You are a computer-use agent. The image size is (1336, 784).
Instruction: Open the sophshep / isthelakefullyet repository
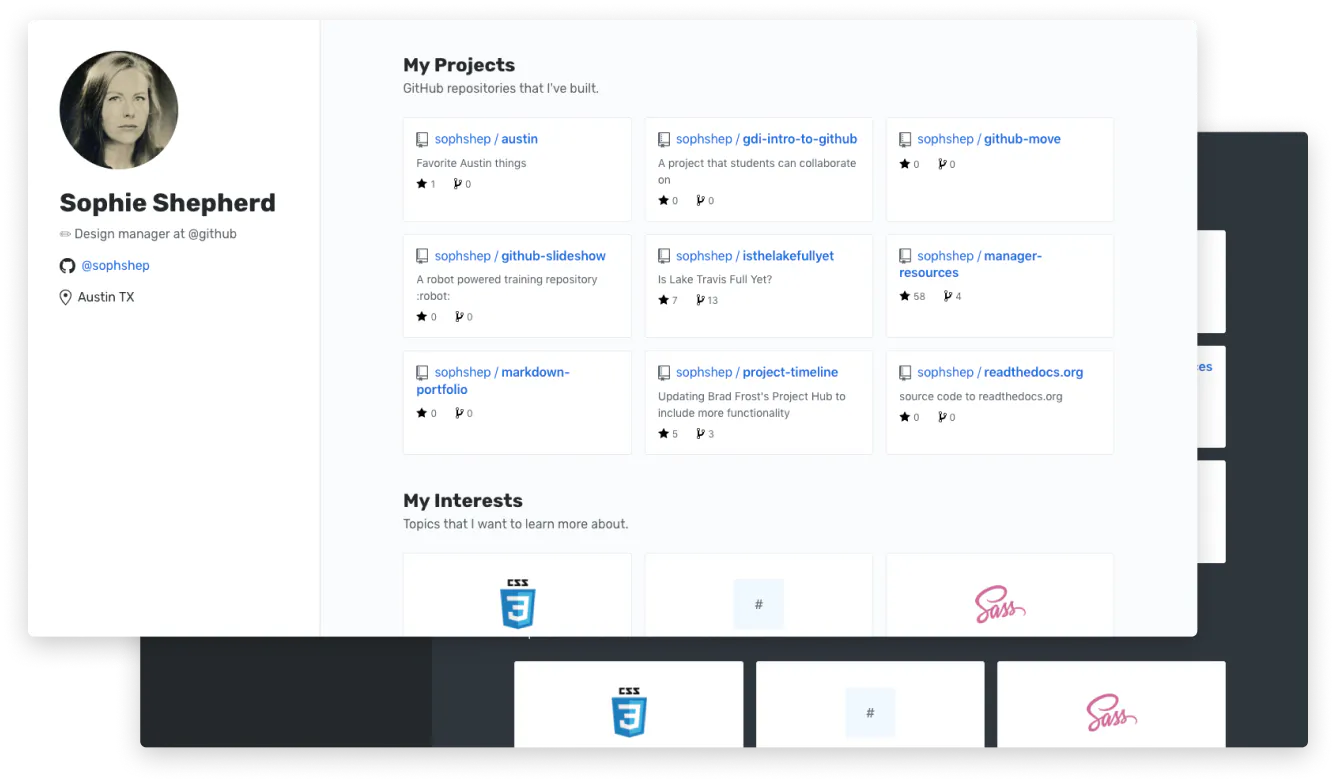tap(755, 256)
